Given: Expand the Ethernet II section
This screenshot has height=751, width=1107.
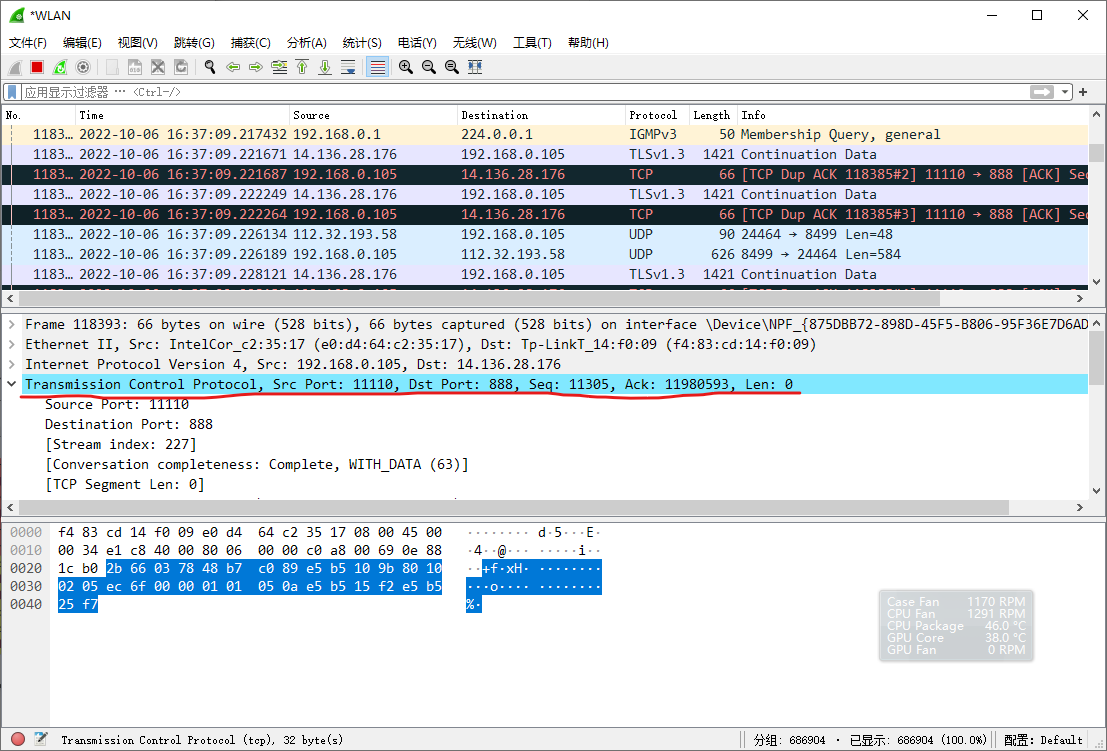Looking at the screenshot, I should point(12,345).
